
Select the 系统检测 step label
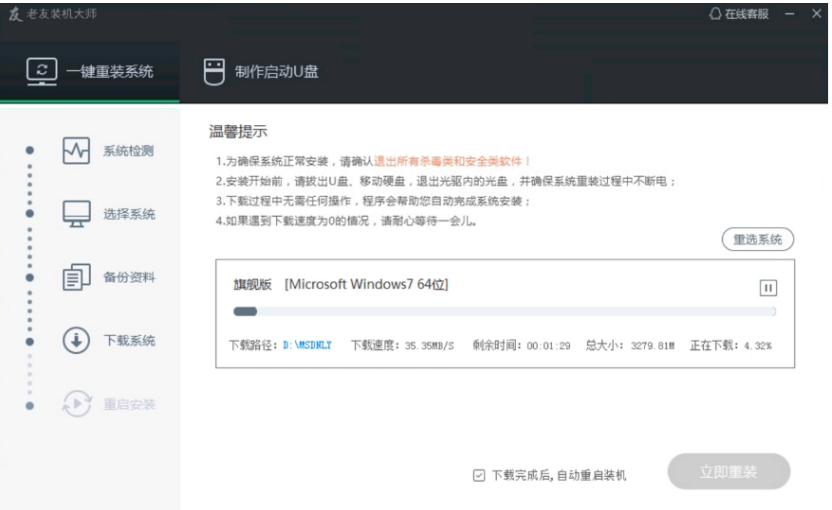tap(128, 151)
